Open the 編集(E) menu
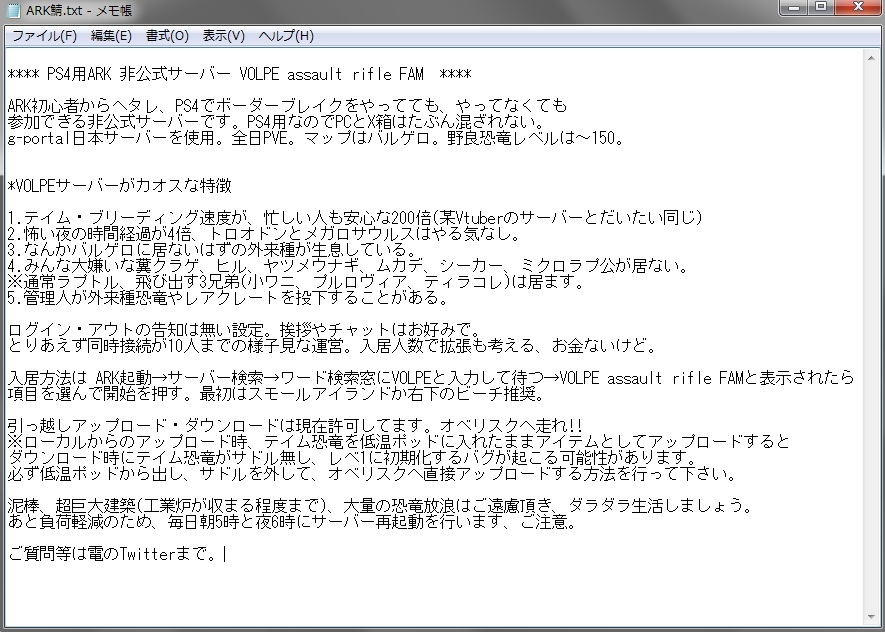This screenshot has height=632, width=885. click(x=111, y=36)
